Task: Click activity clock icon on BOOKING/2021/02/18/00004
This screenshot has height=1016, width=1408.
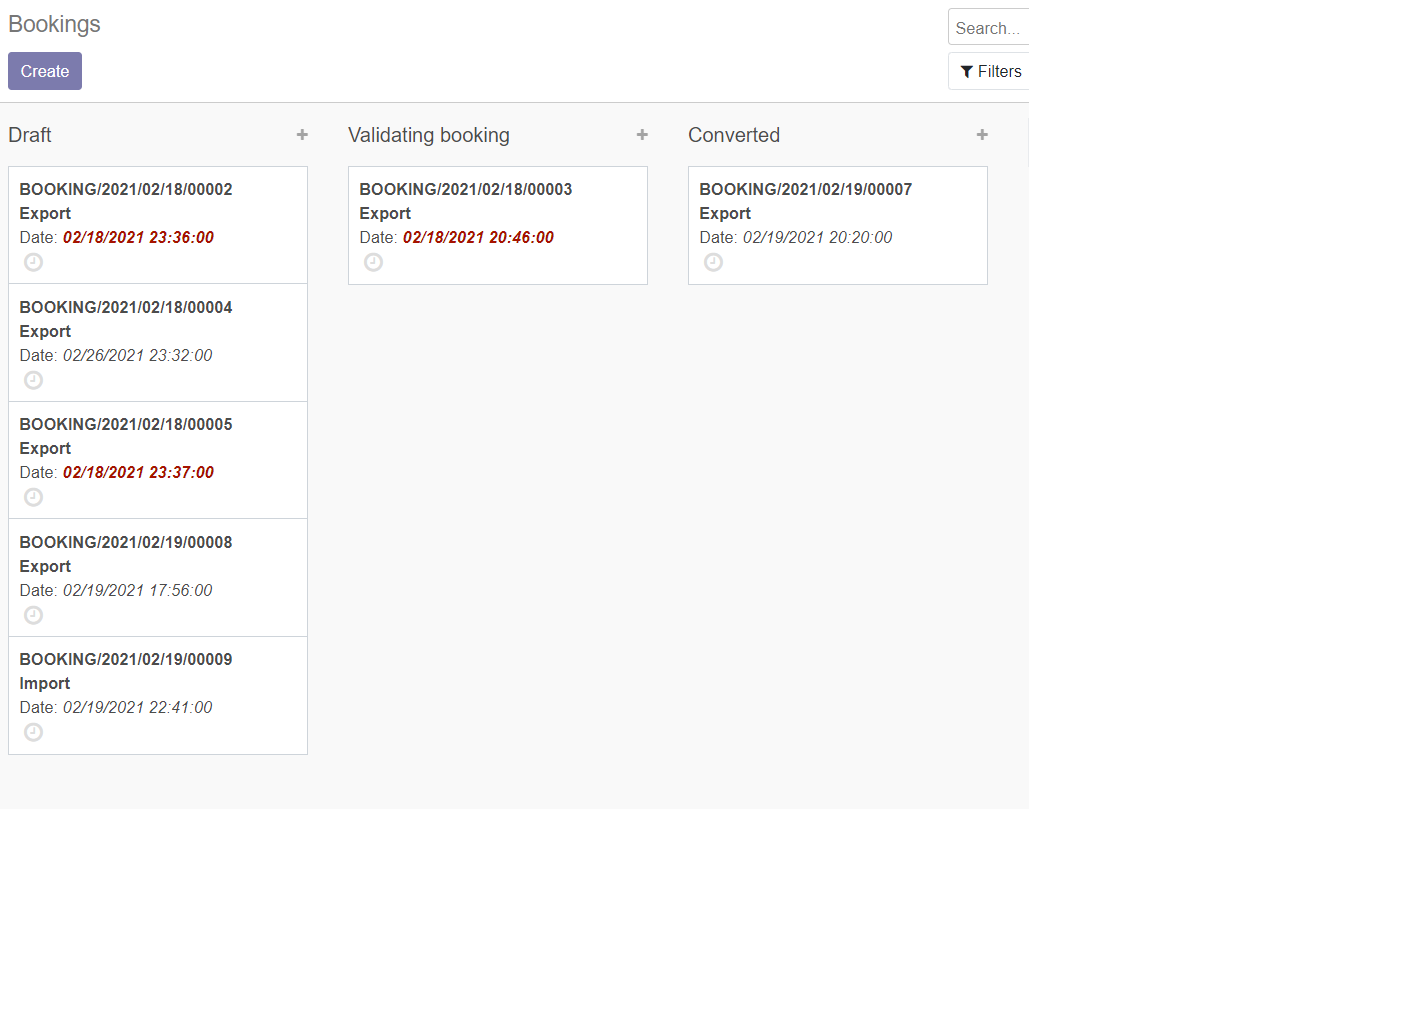Action: 33,380
